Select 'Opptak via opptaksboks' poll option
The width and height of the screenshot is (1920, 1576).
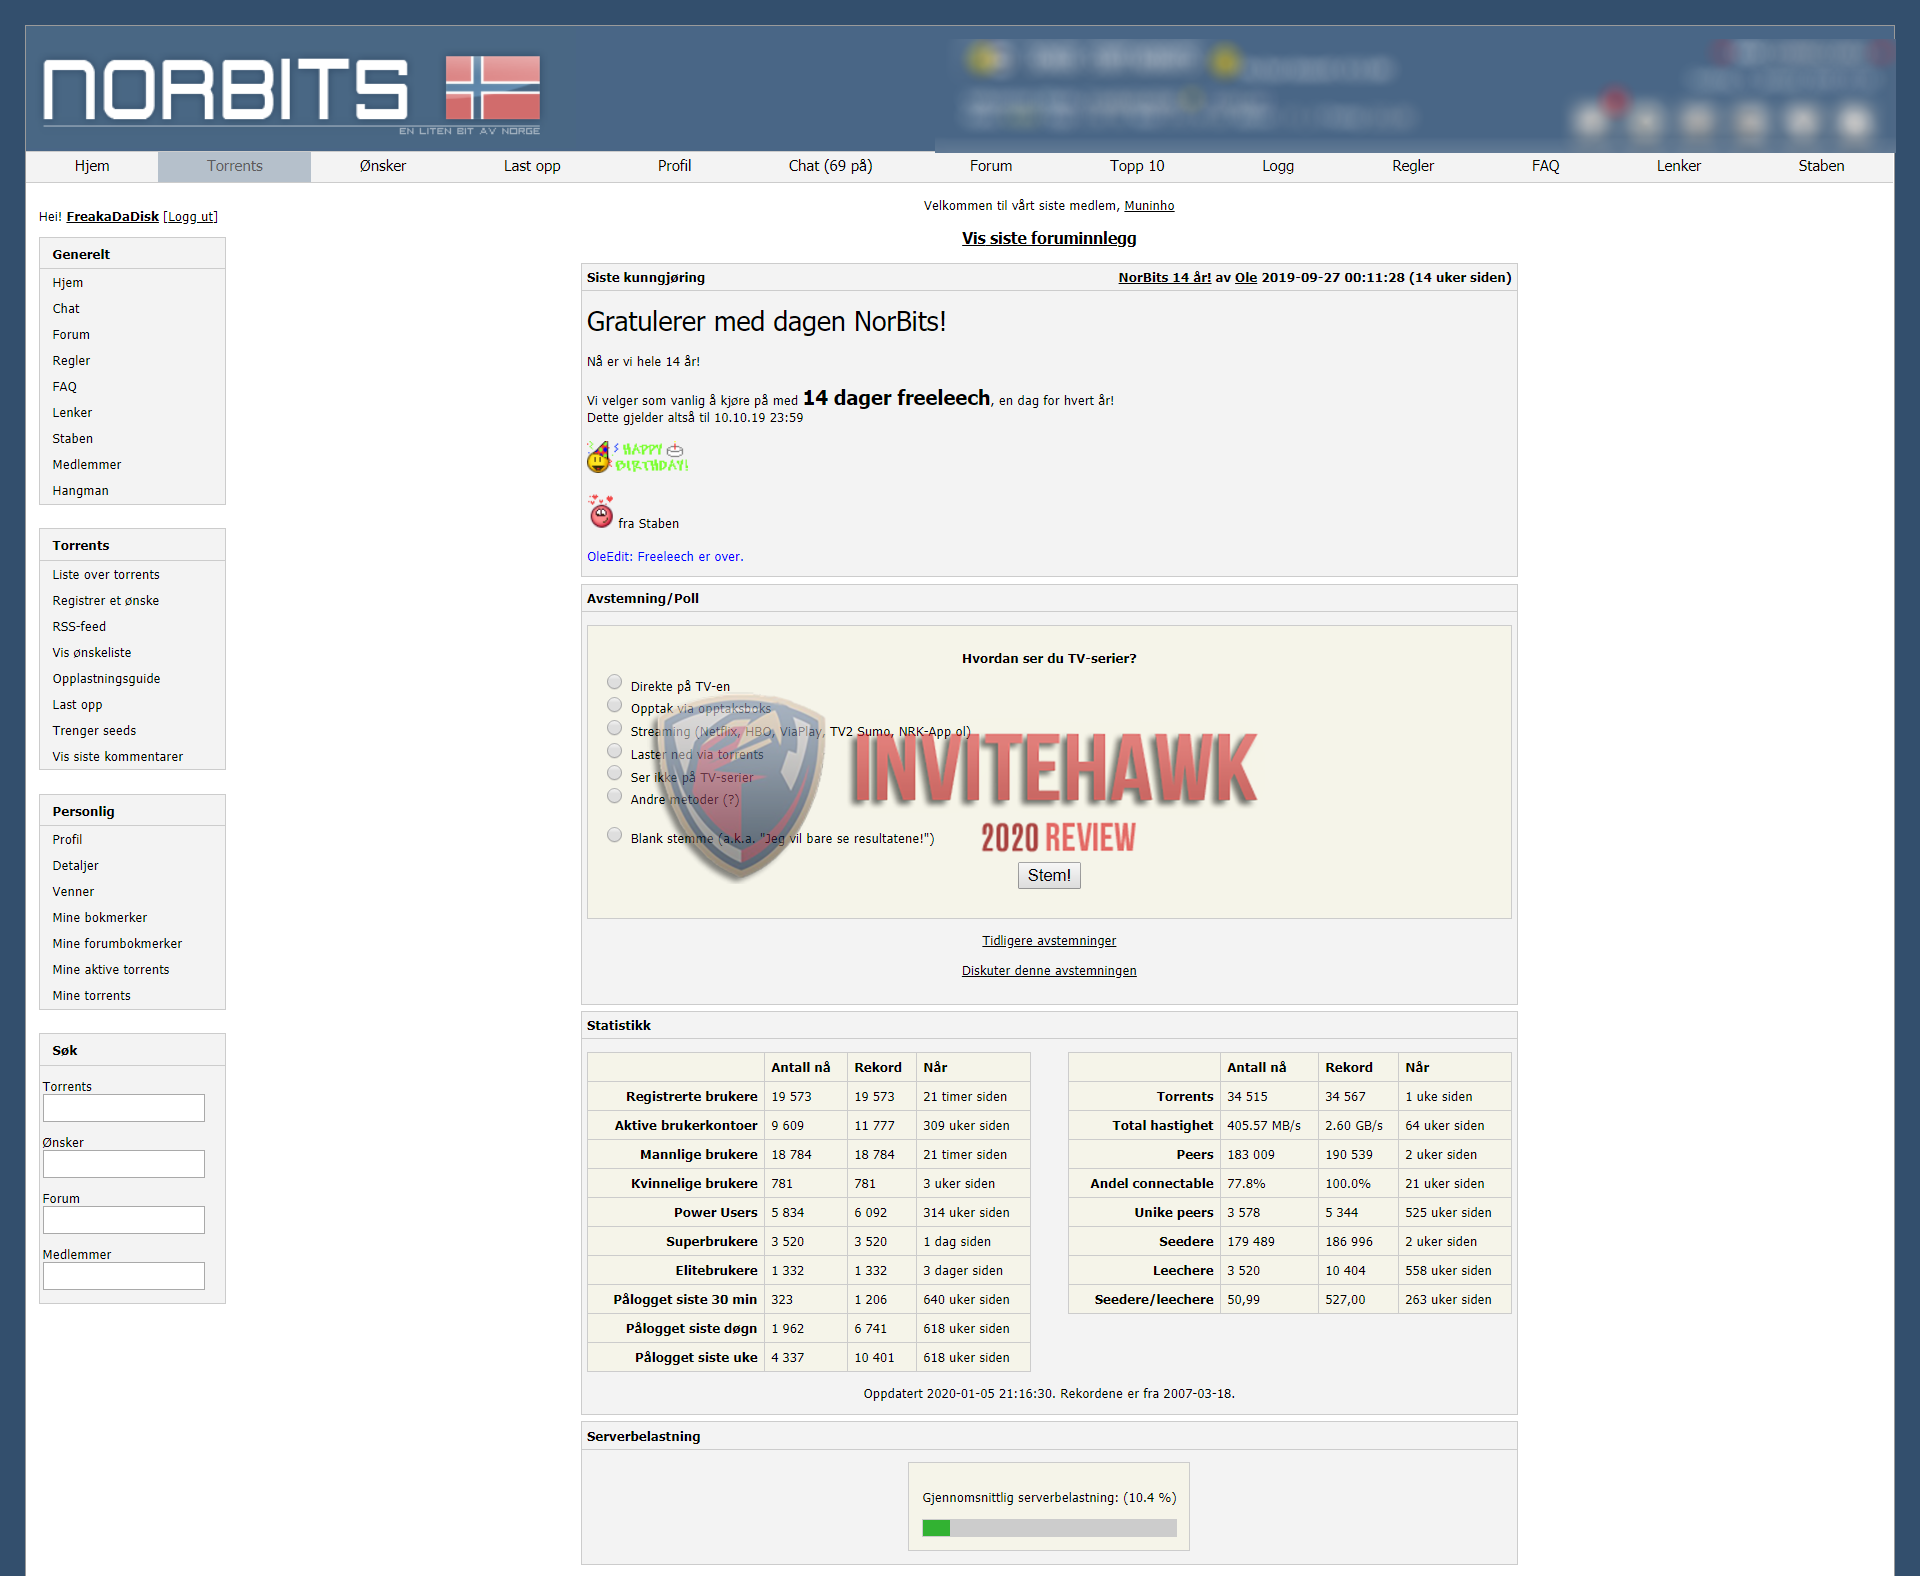coord(614,705)
